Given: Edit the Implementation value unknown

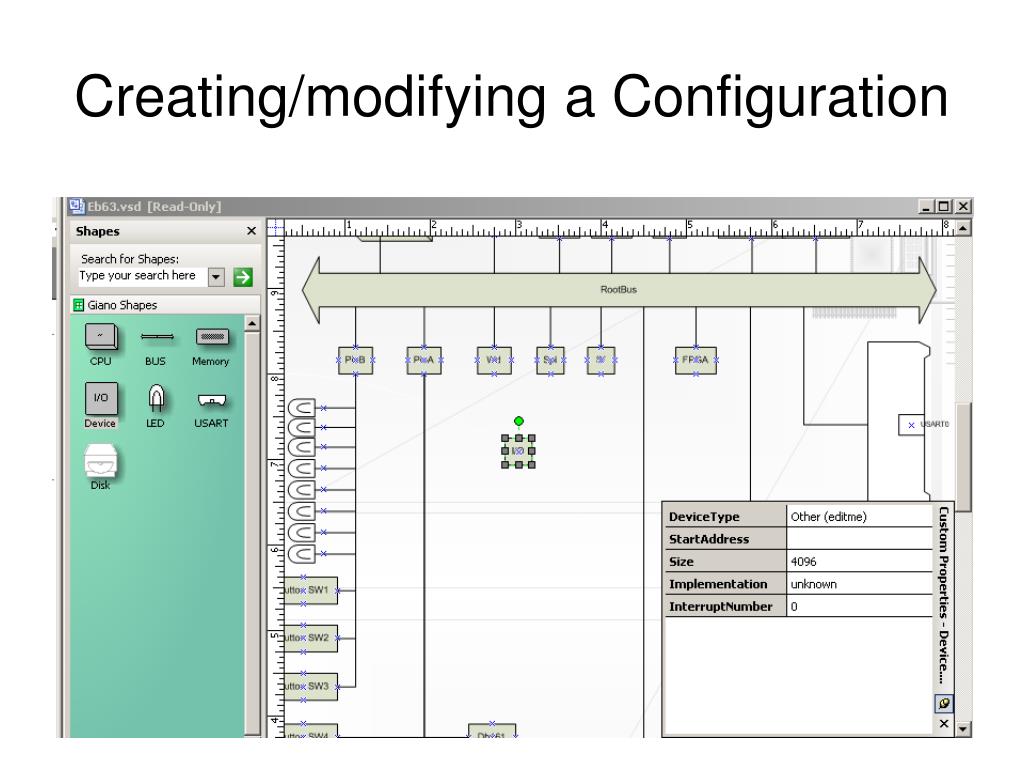Looking at the screenshot, I should 859,584.
